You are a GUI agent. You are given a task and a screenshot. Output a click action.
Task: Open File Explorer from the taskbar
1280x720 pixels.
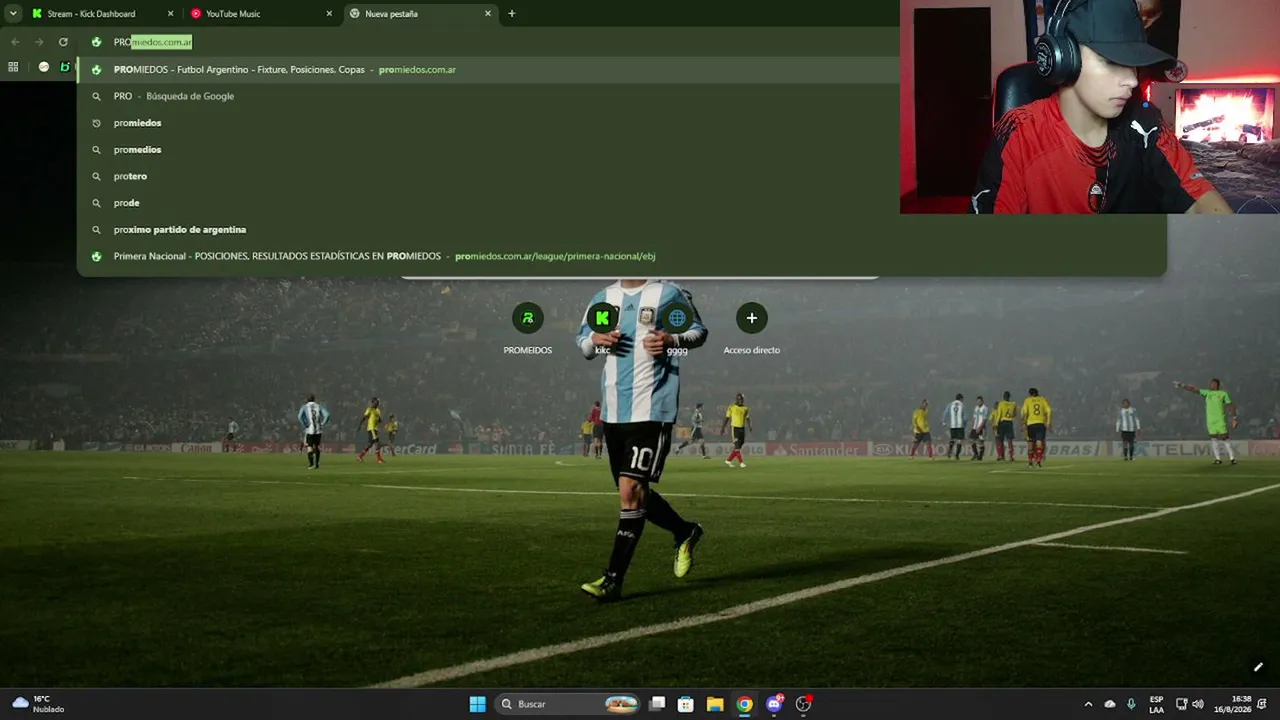(715, 704)
